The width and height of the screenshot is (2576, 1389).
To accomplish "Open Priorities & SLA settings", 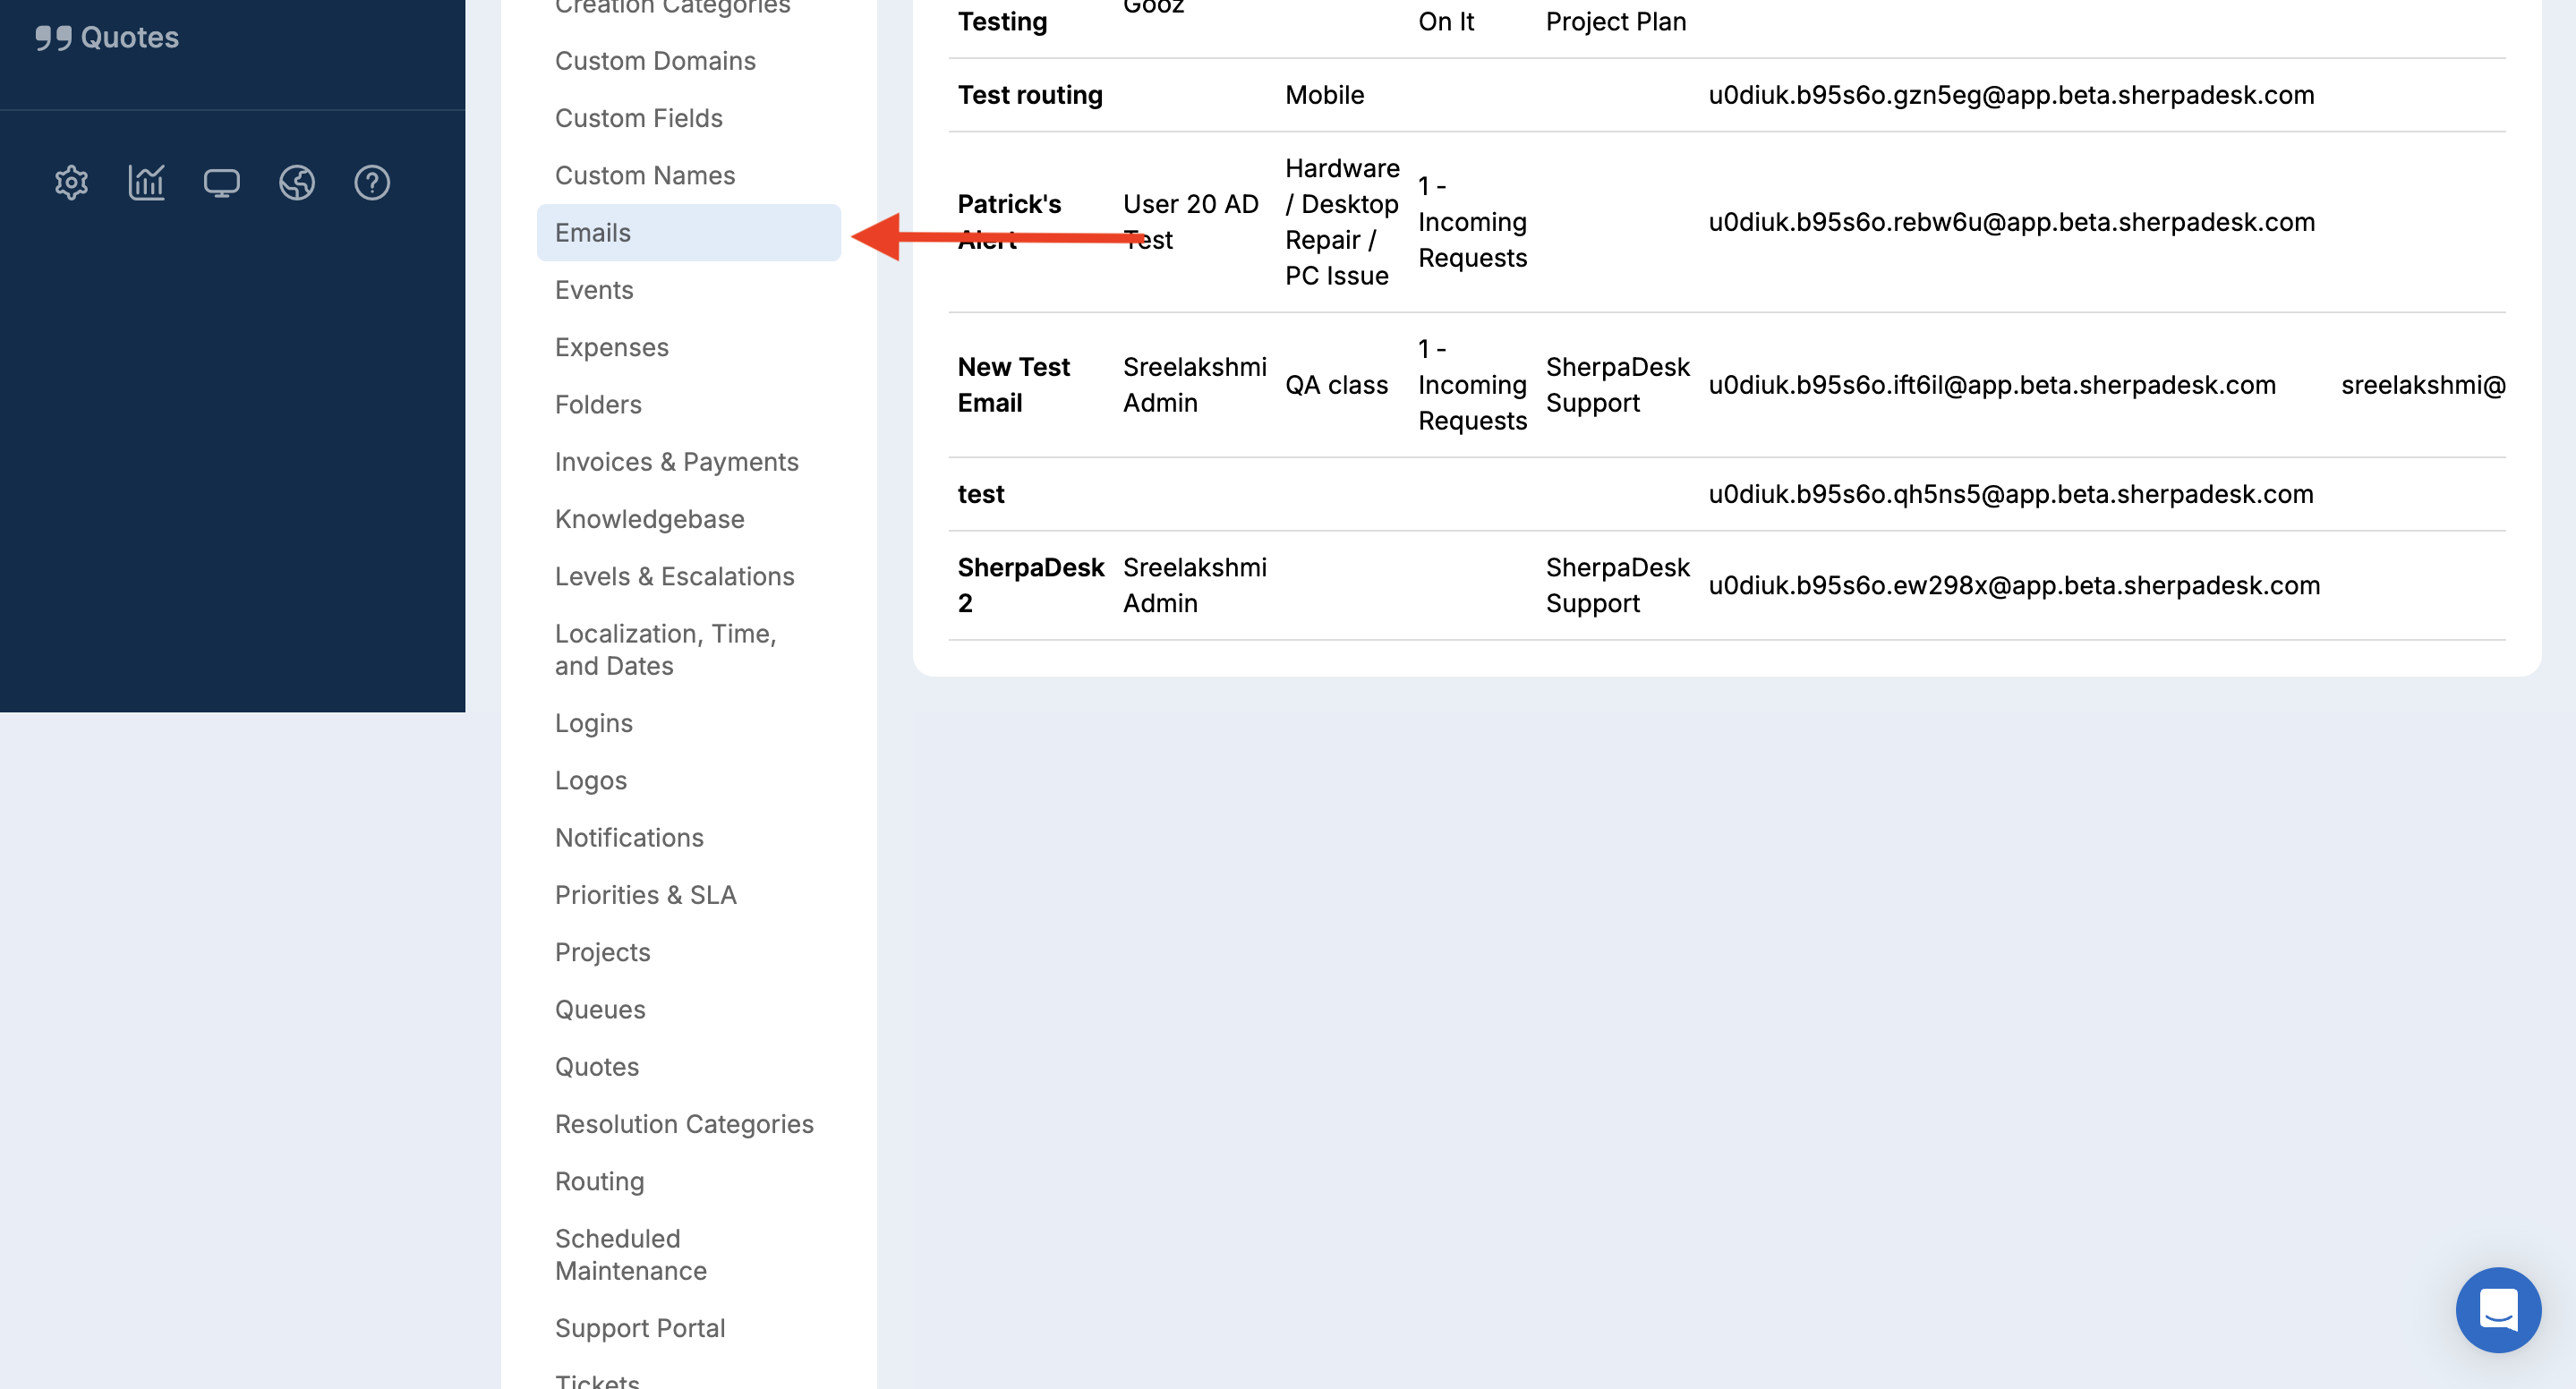I will pyautogui.click(x=645, y=894).
